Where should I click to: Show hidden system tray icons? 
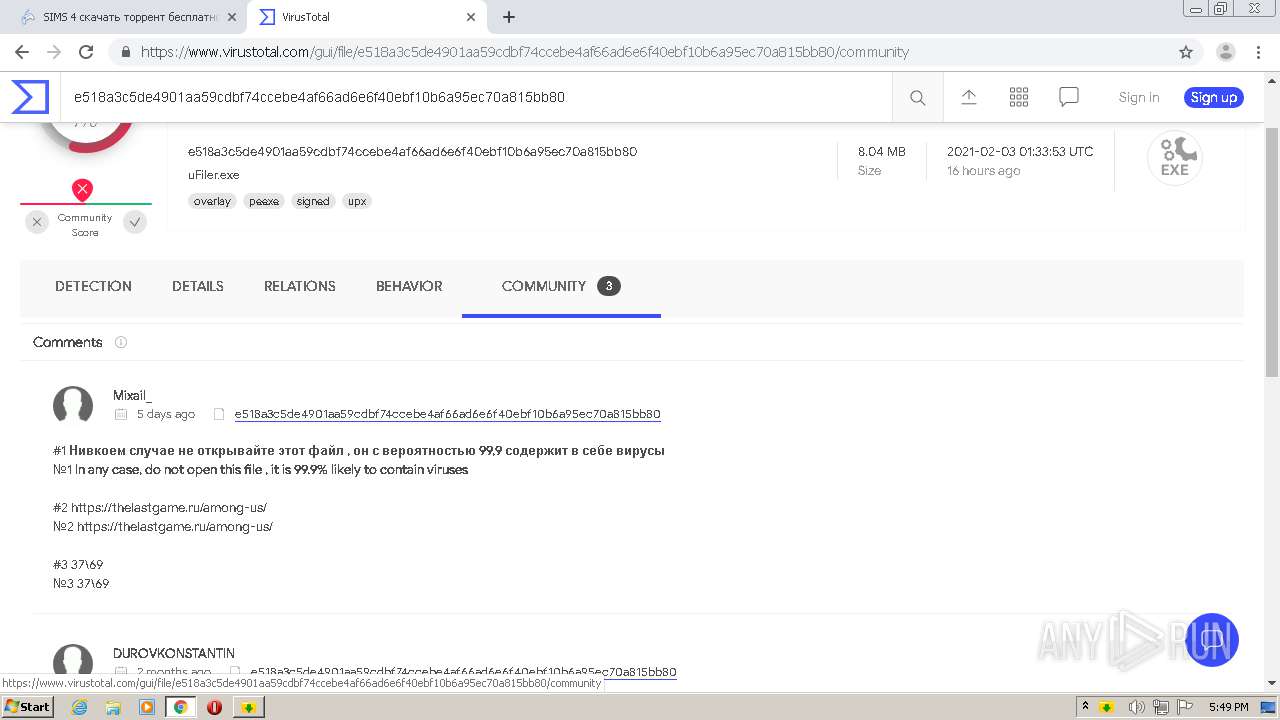pos(1085,707)
